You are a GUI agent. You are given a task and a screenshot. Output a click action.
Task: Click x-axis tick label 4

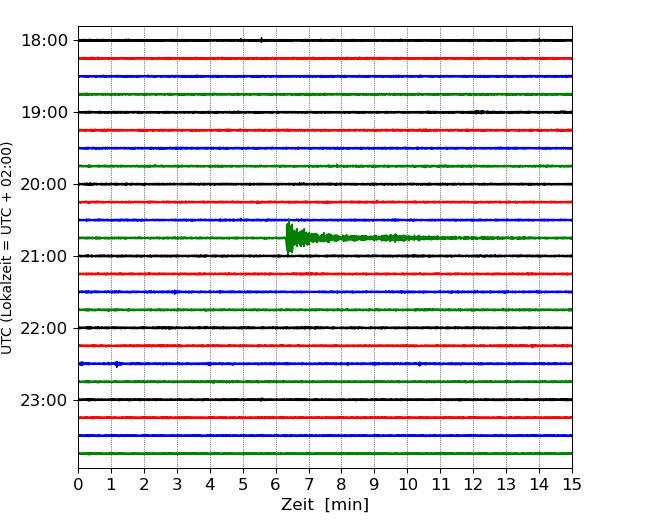tap(210, 484)
